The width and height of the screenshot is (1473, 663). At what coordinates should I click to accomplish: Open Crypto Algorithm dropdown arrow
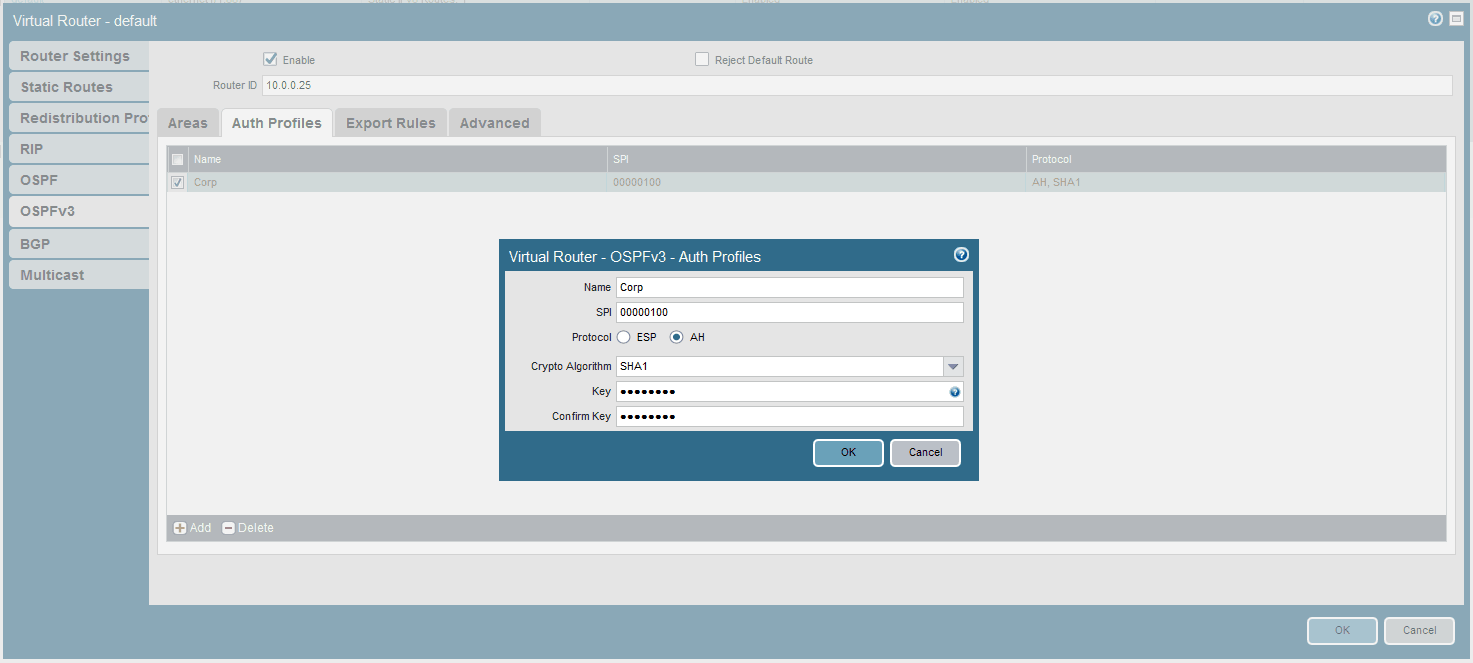click(953, 367)
